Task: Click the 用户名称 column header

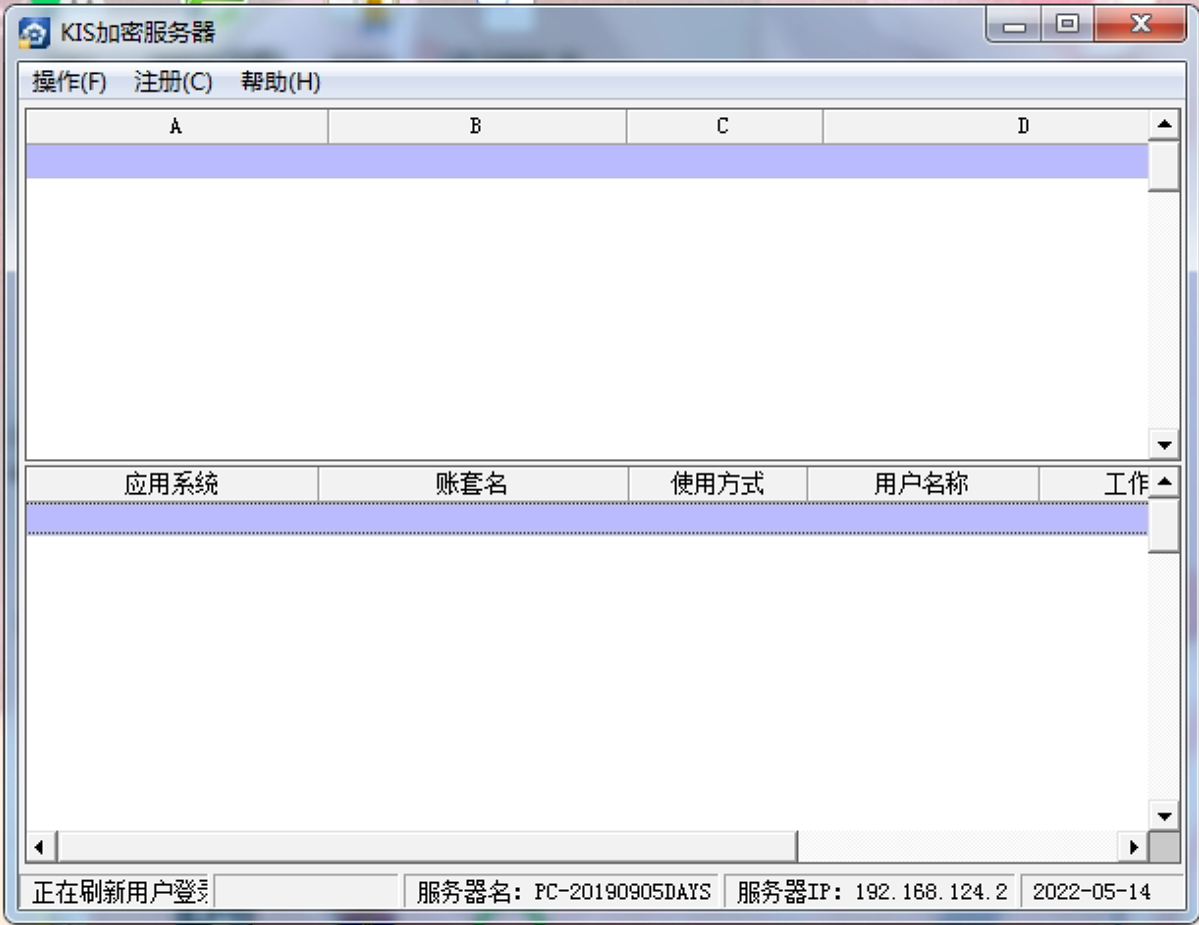Action: tap(922, 484)
